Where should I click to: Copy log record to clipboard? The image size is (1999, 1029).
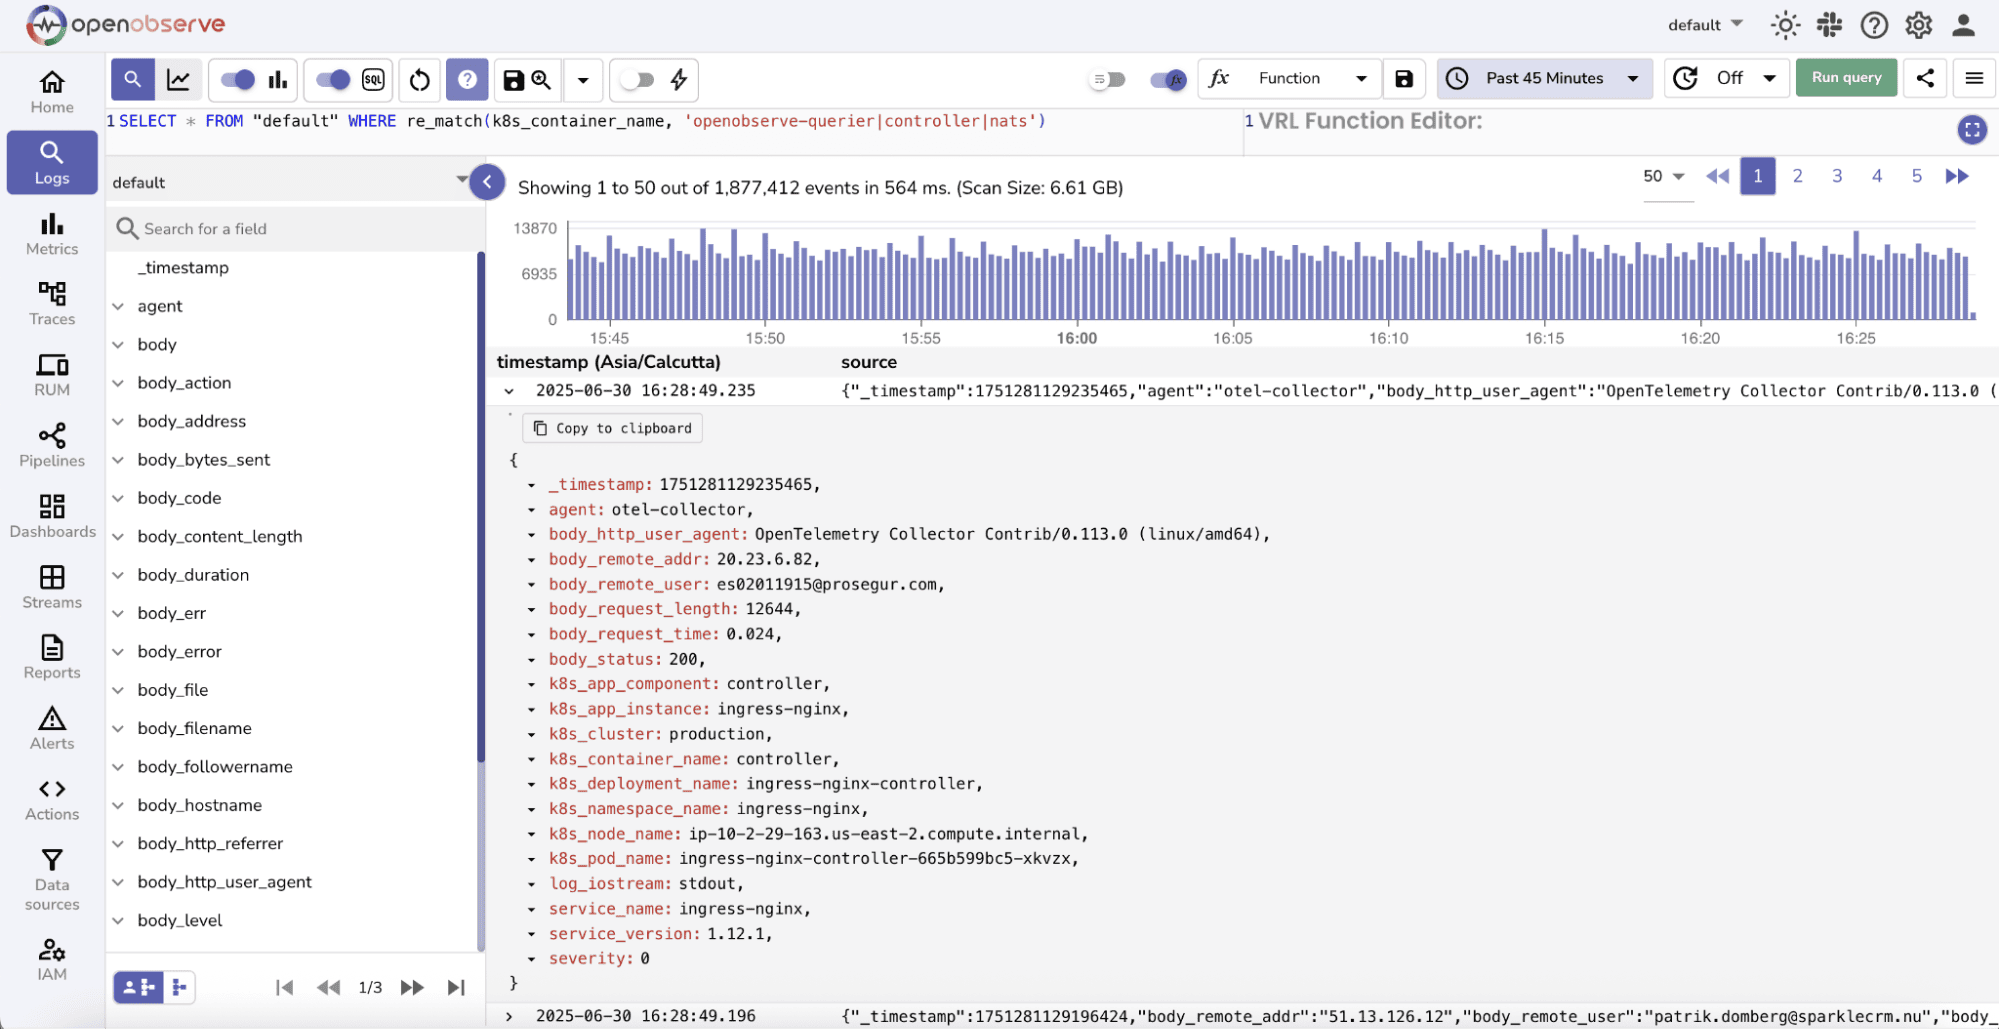[x=612, y=428]
